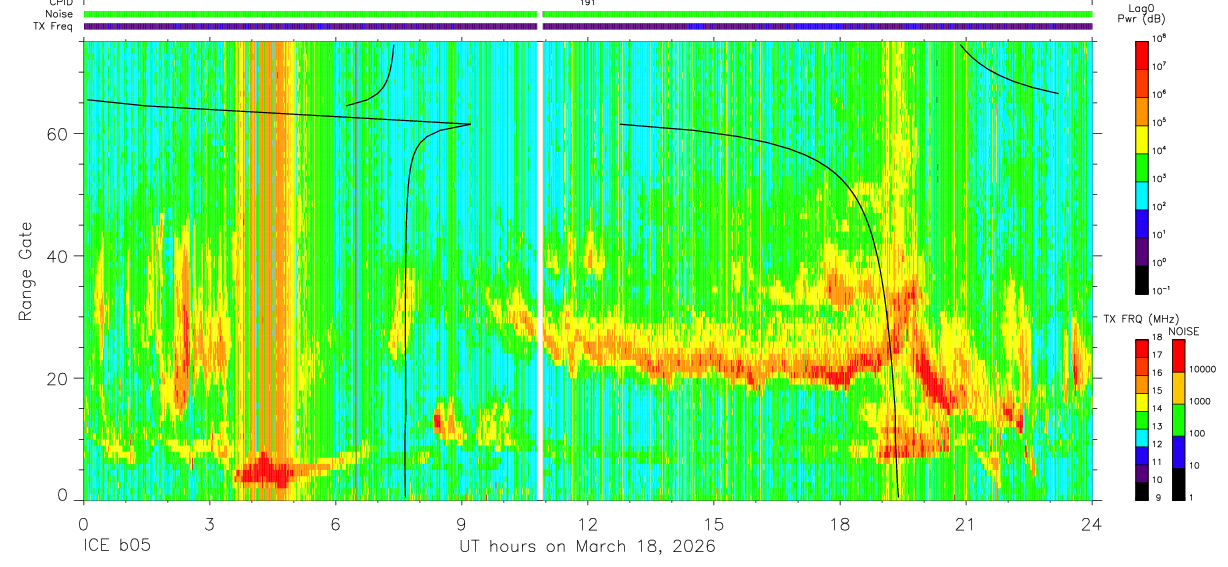Click the 17 label on the TX FRQ legend

point(1157,356)
